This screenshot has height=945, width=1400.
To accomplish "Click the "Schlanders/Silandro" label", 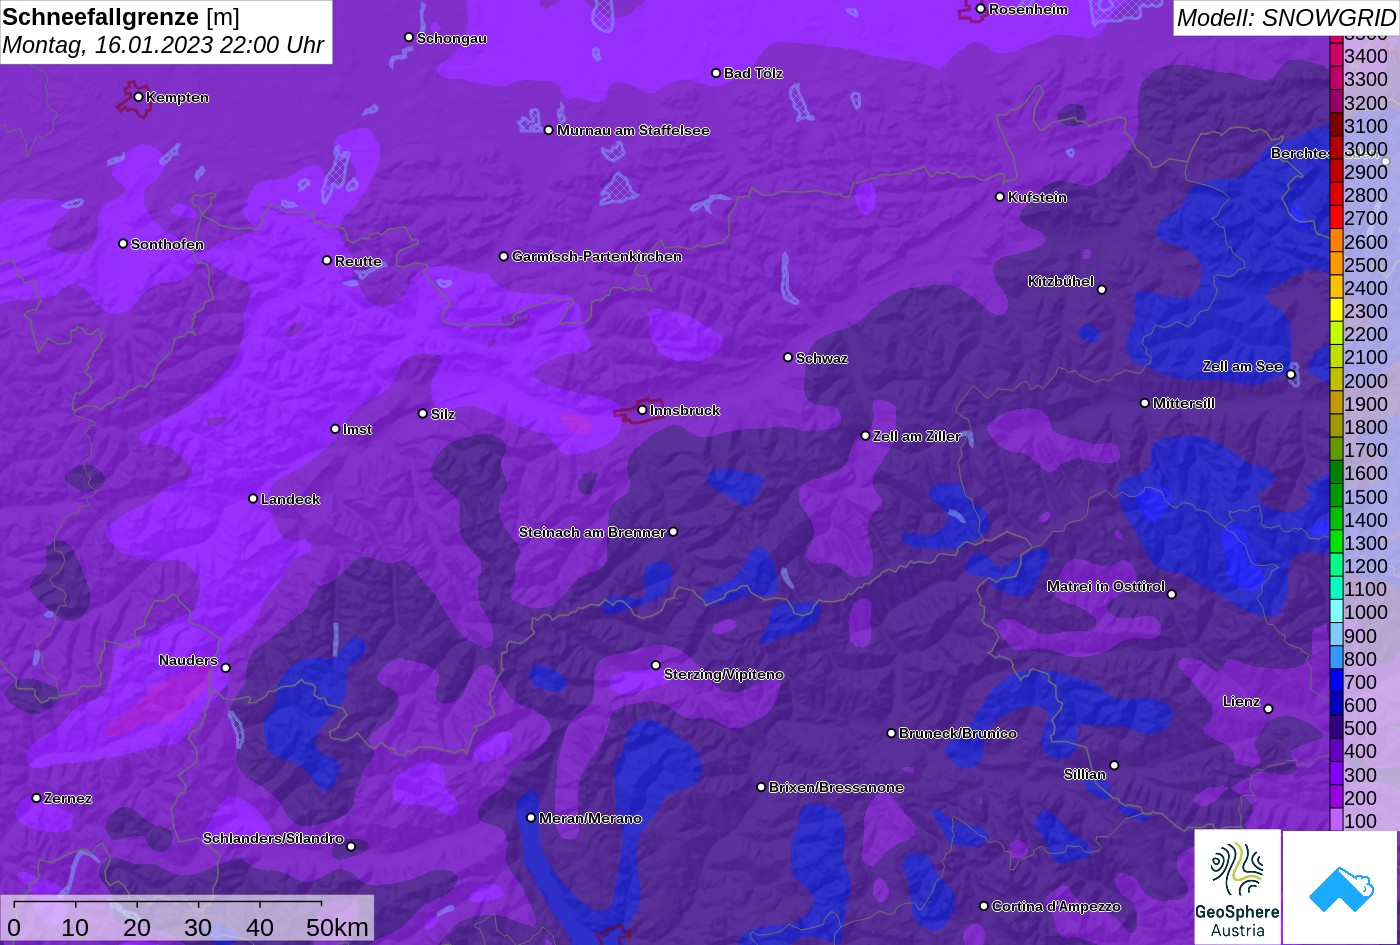I will point(273,838).
